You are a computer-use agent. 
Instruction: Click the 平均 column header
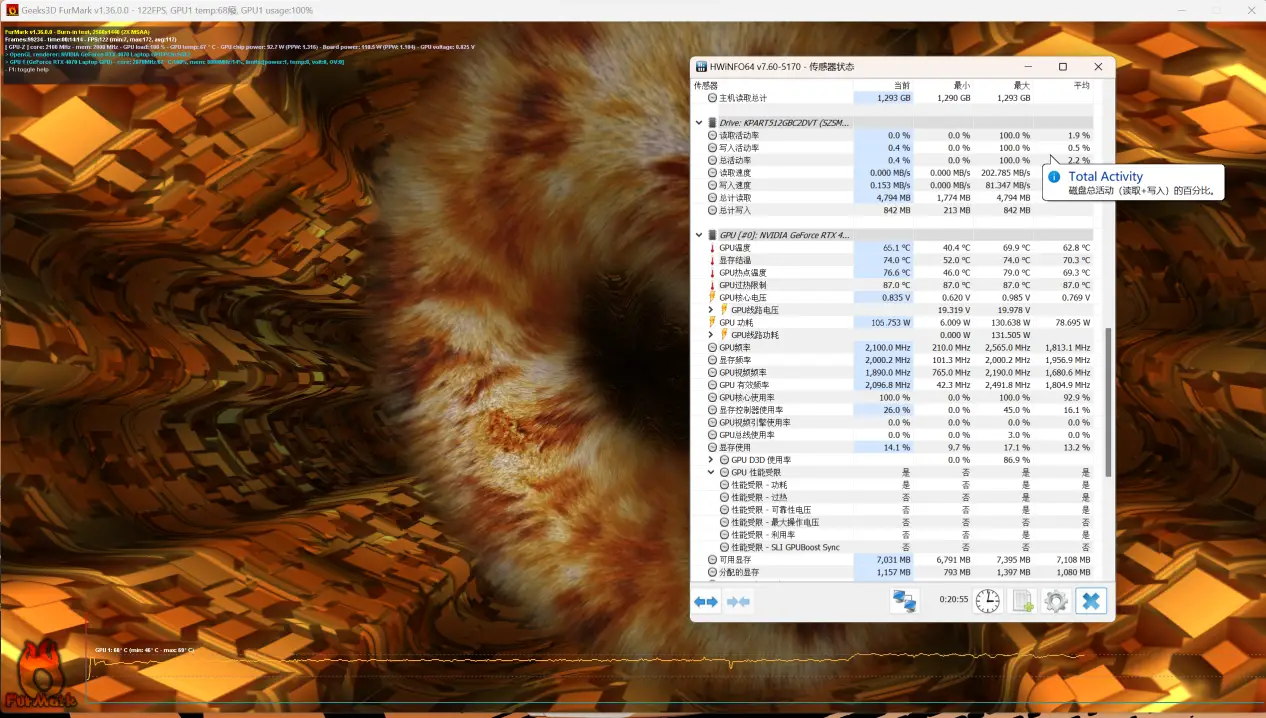(1081, 86)
